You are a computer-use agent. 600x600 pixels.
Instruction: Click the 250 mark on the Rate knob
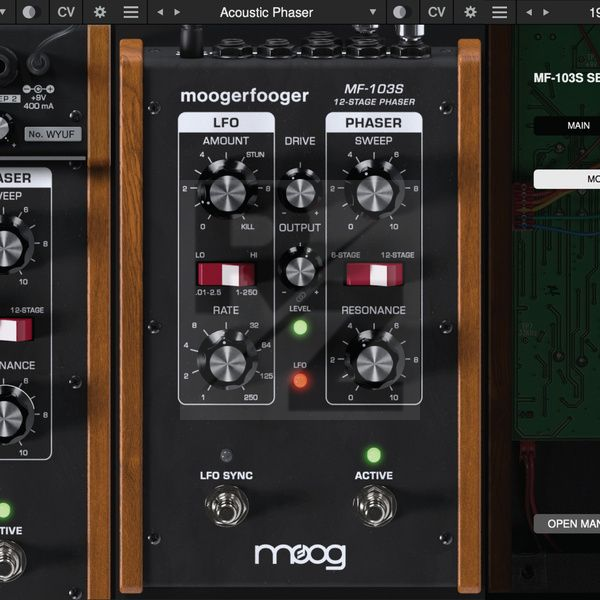[251, 397]
